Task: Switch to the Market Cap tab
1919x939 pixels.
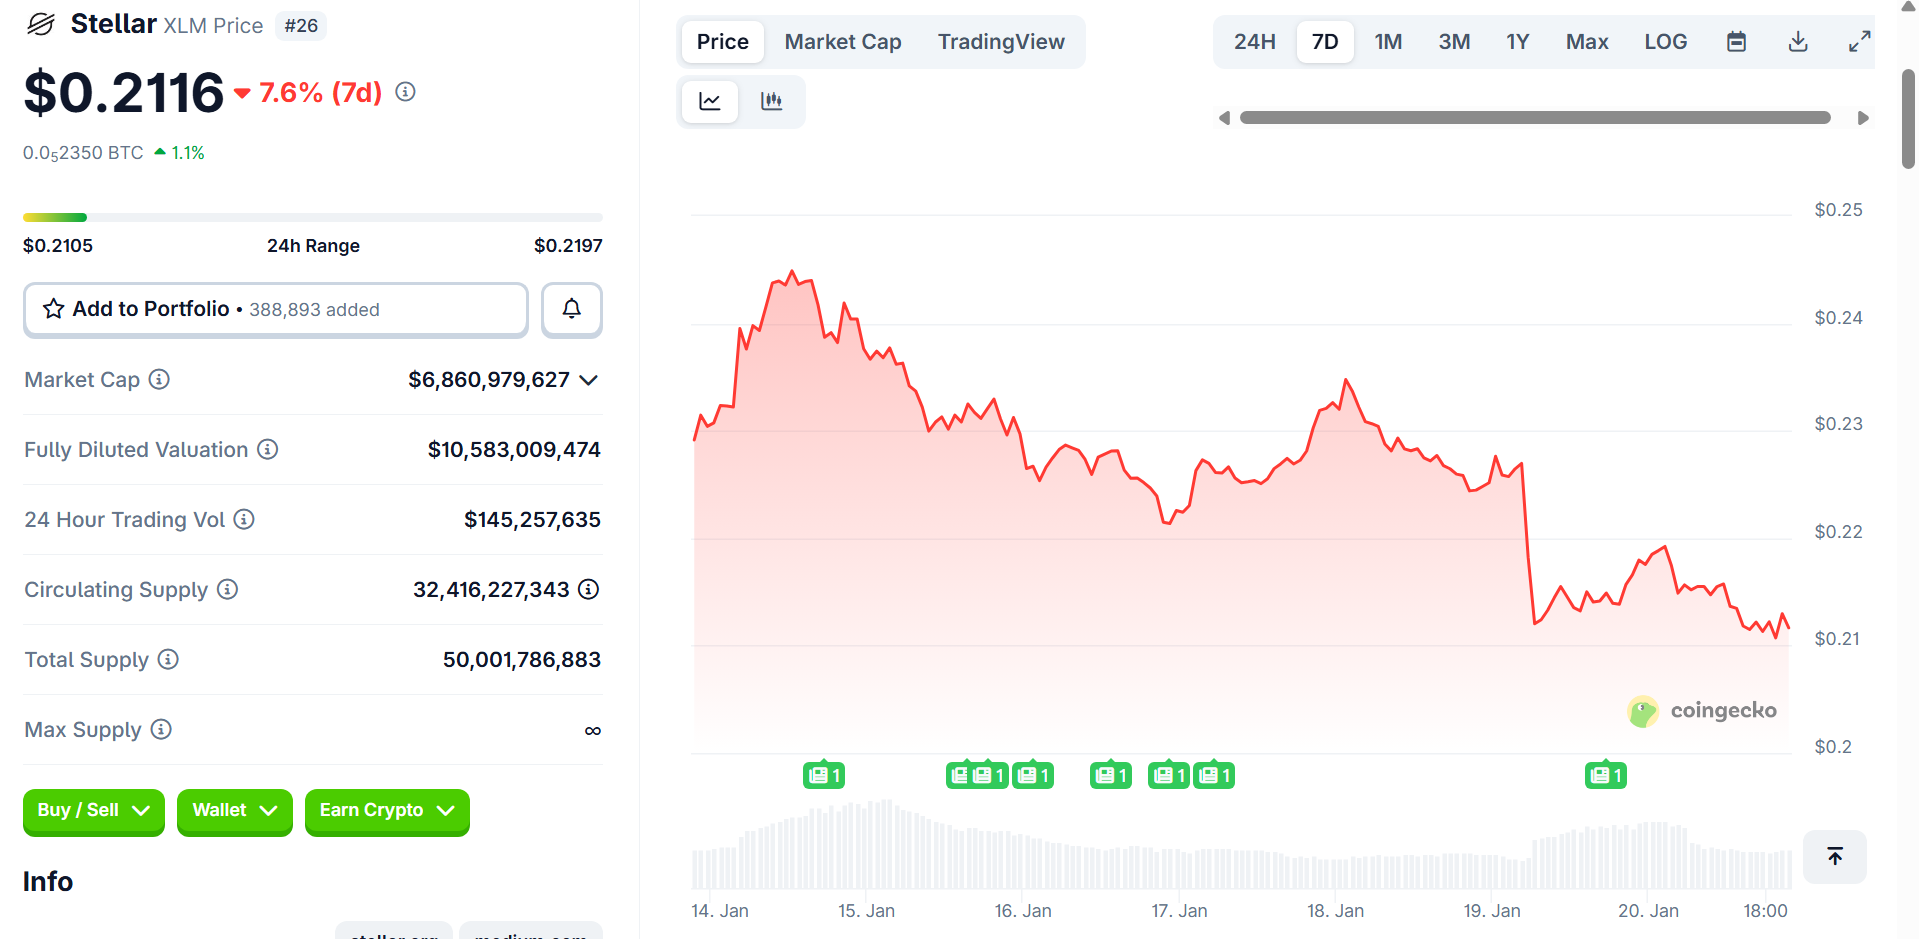Action: (x=842, y=42)
